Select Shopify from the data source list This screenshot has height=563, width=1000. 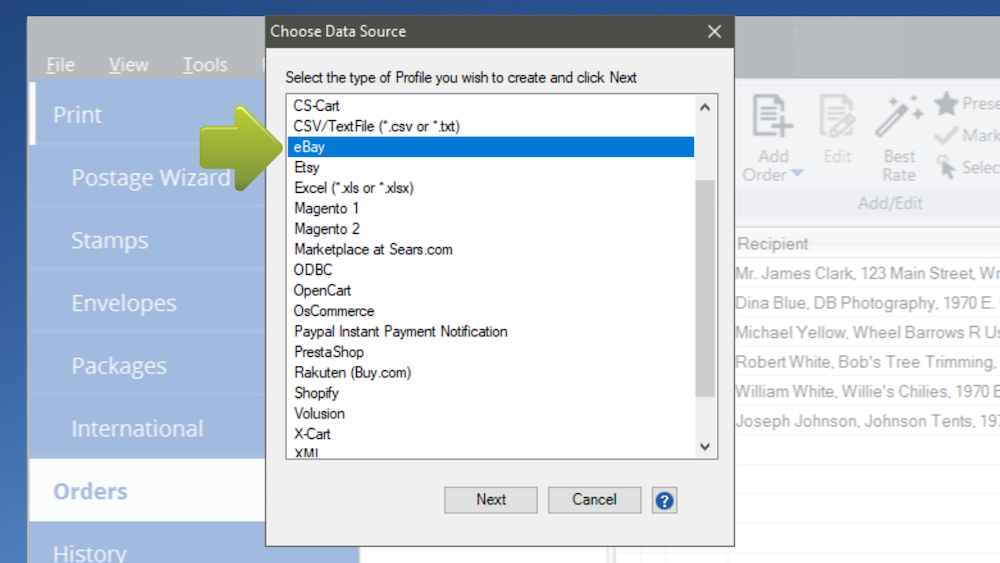point(316,393)
